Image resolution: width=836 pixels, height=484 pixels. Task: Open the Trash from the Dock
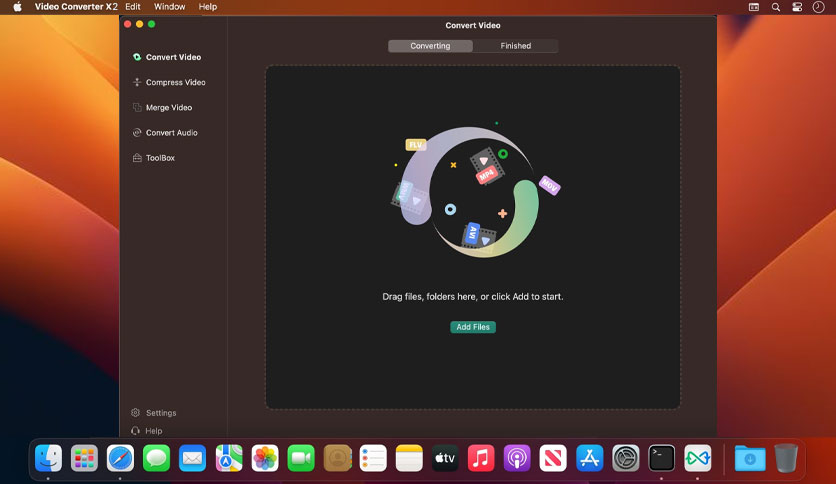[786, 458]
